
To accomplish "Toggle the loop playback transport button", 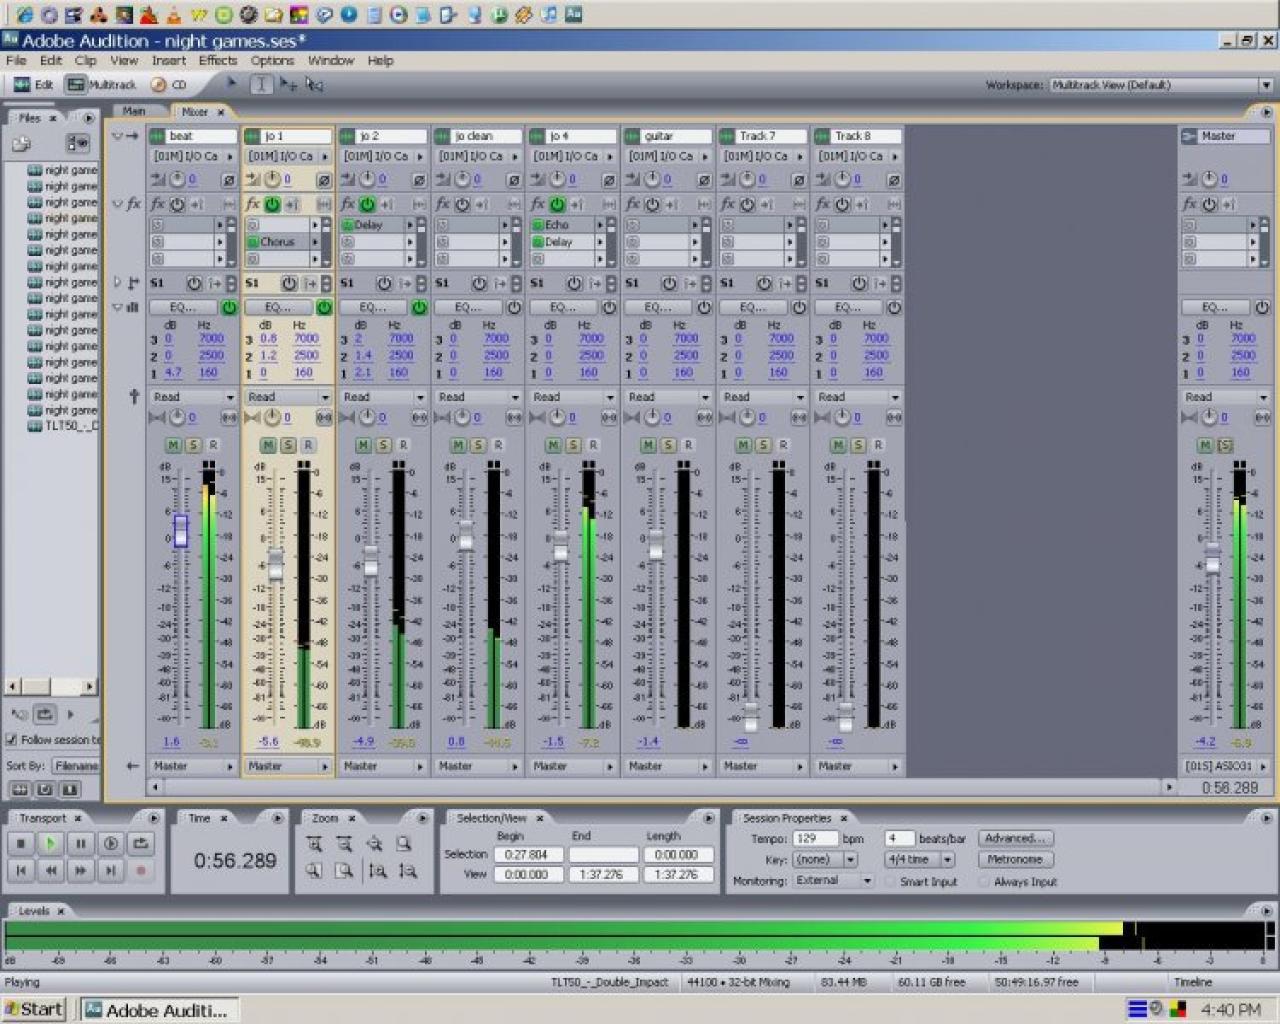I will (141, 844).
